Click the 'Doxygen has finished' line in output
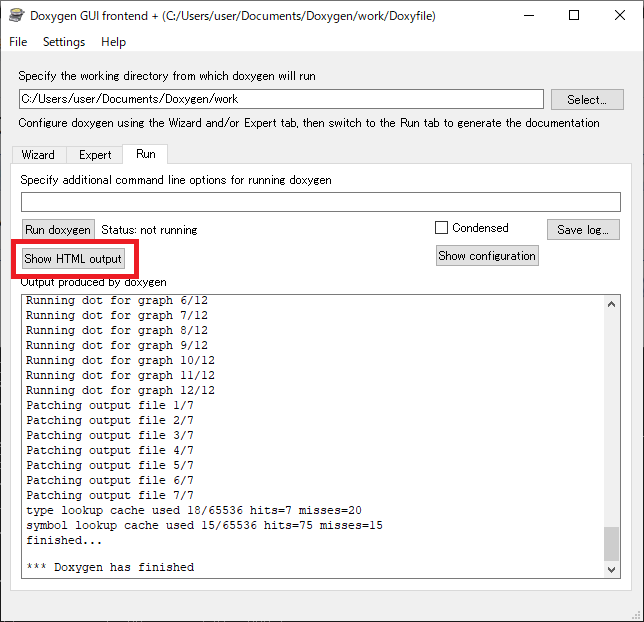 click(x=110, y=567)
